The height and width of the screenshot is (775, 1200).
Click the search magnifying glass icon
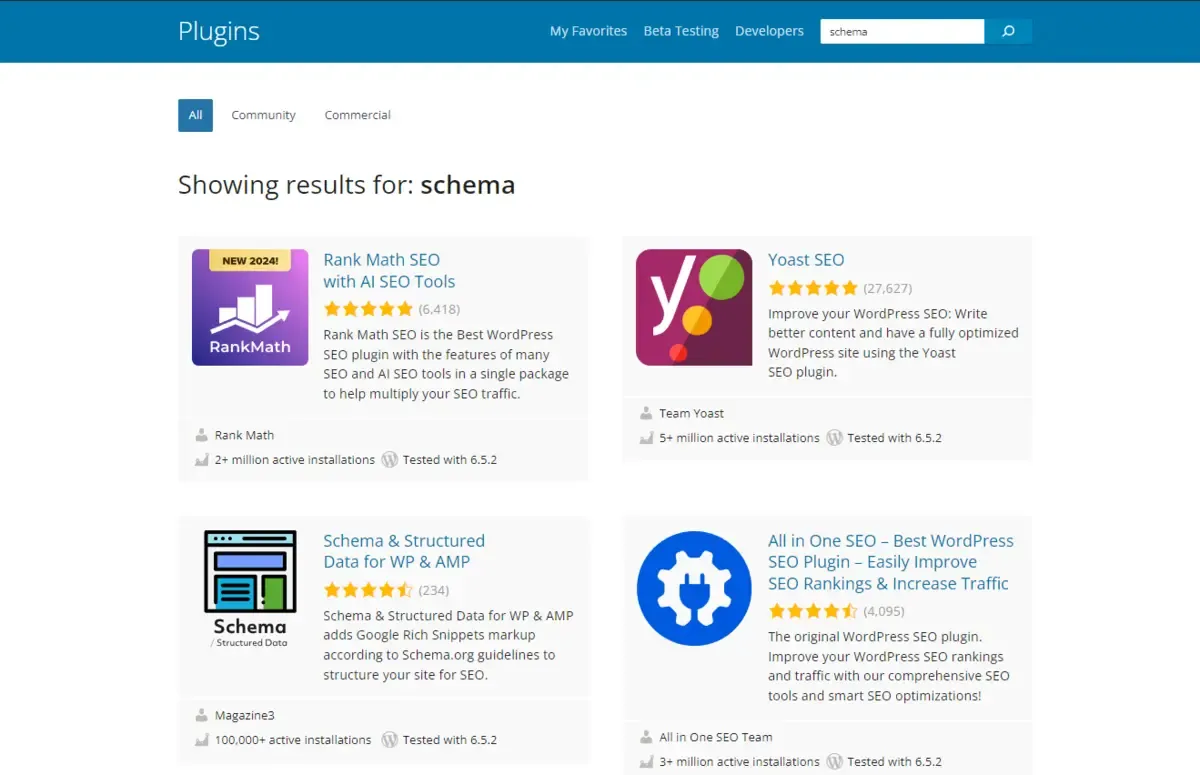pyautogui.click(x=1008, y=31)
